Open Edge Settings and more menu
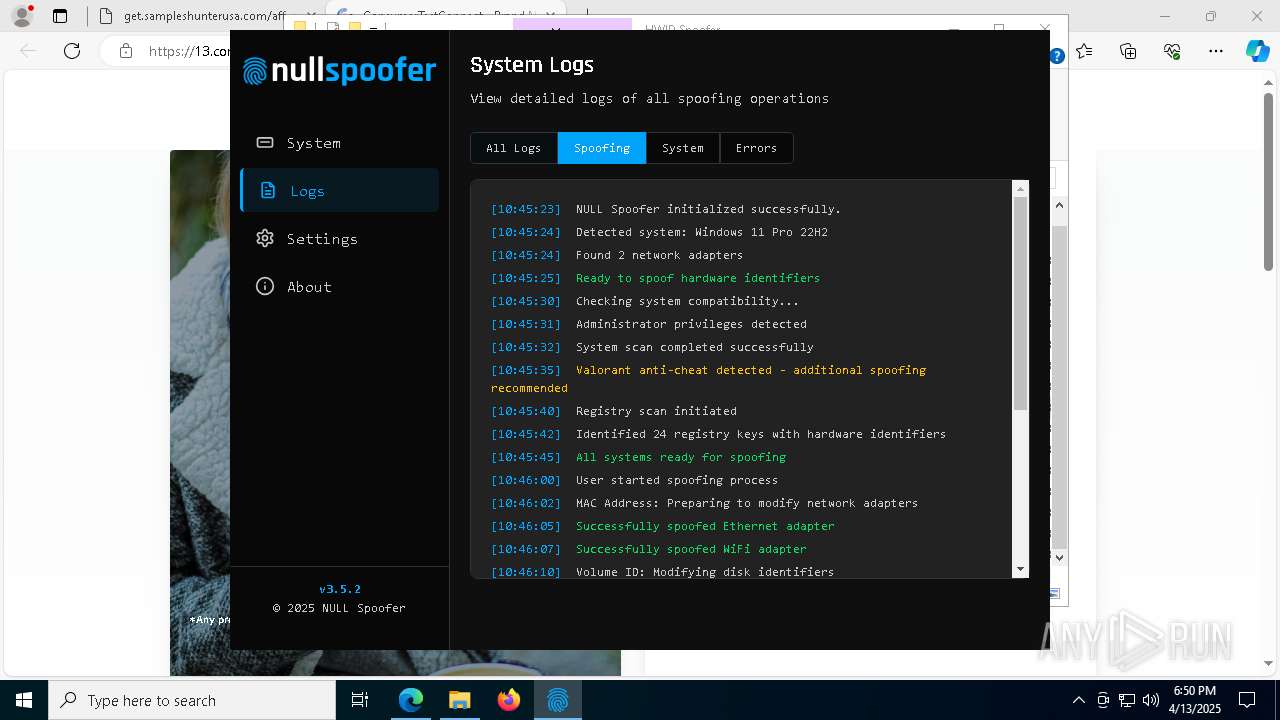Viewport: 1280px width, 720px height. pos(1216,51)
